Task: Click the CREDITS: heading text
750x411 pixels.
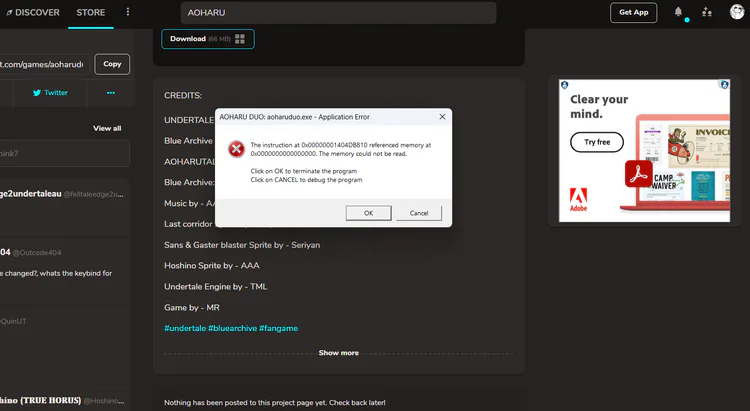Action: (183, 96)
